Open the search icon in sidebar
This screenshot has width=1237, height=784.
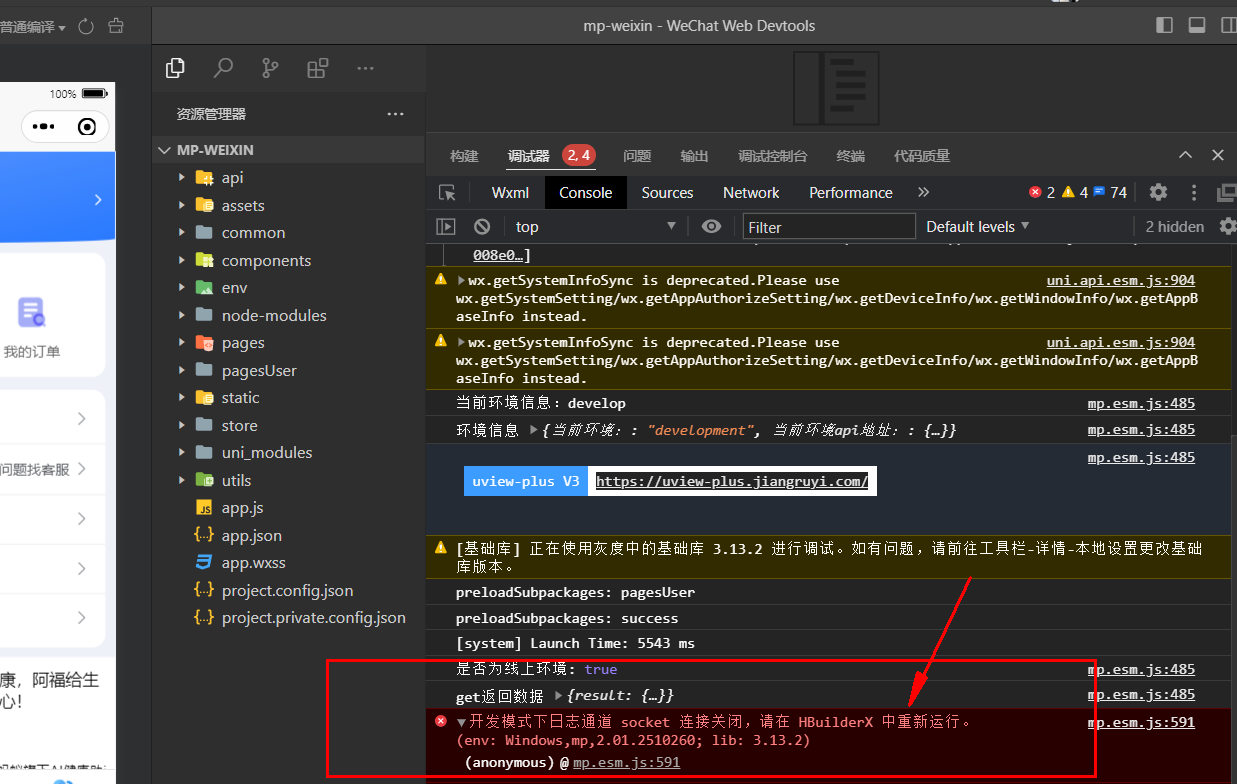click(x=223, y=68)
